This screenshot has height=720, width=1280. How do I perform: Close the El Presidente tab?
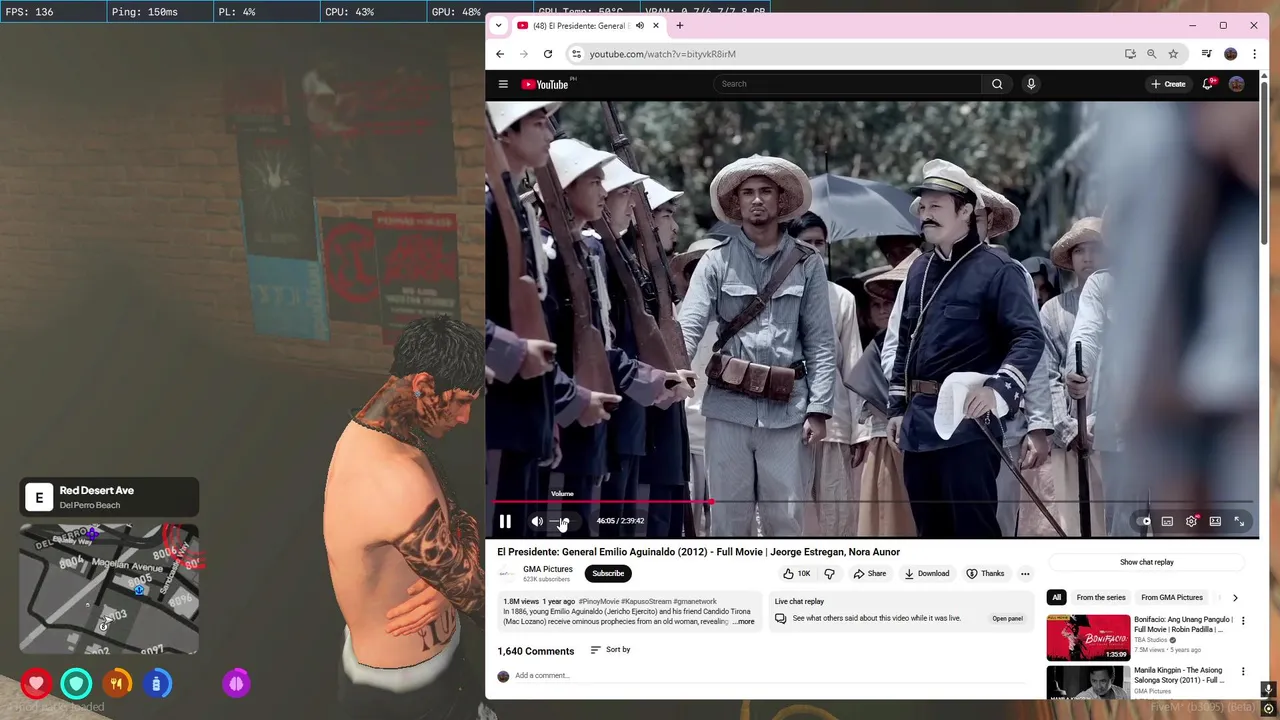click(x=656, y=26)
